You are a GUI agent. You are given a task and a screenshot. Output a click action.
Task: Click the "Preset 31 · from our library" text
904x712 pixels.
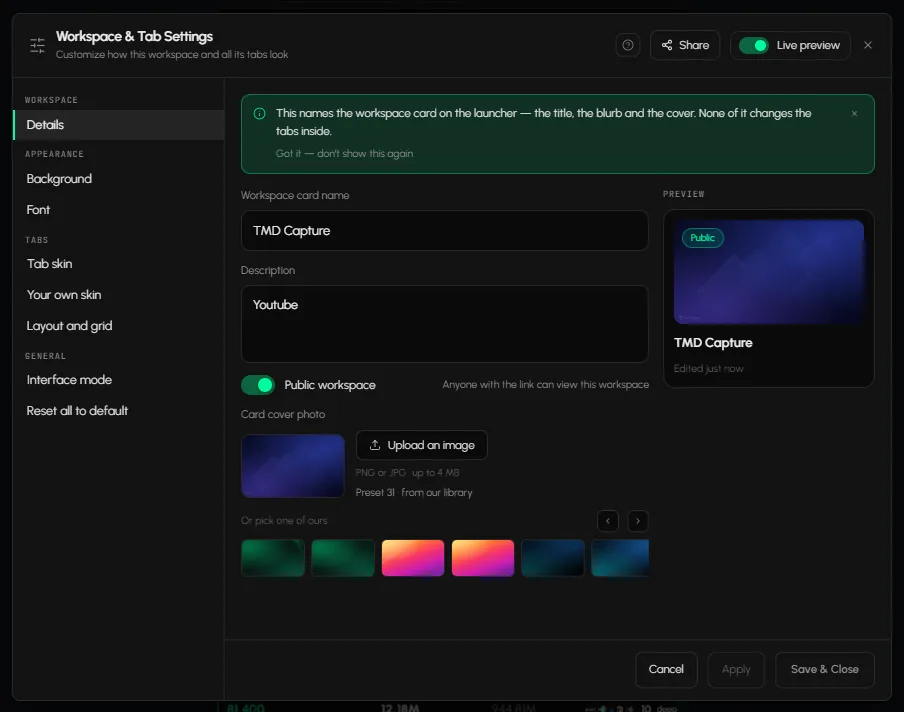pyautogui.click(x=414, y=492)
